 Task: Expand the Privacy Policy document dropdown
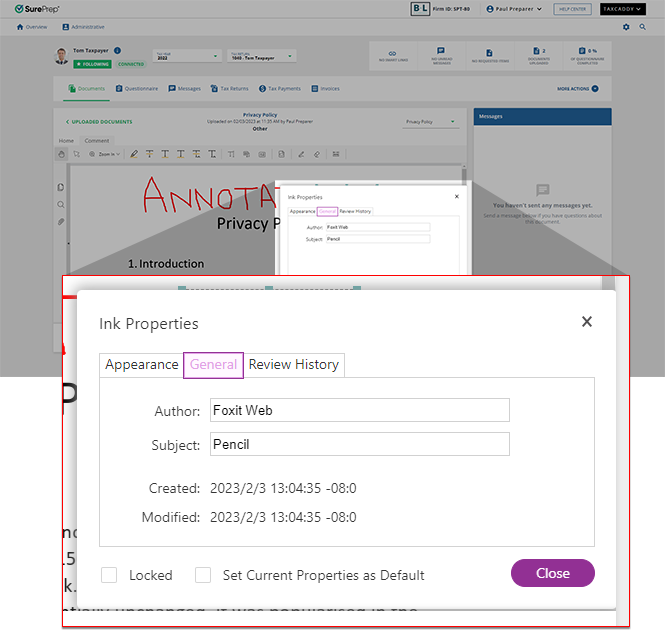(430, 122)
